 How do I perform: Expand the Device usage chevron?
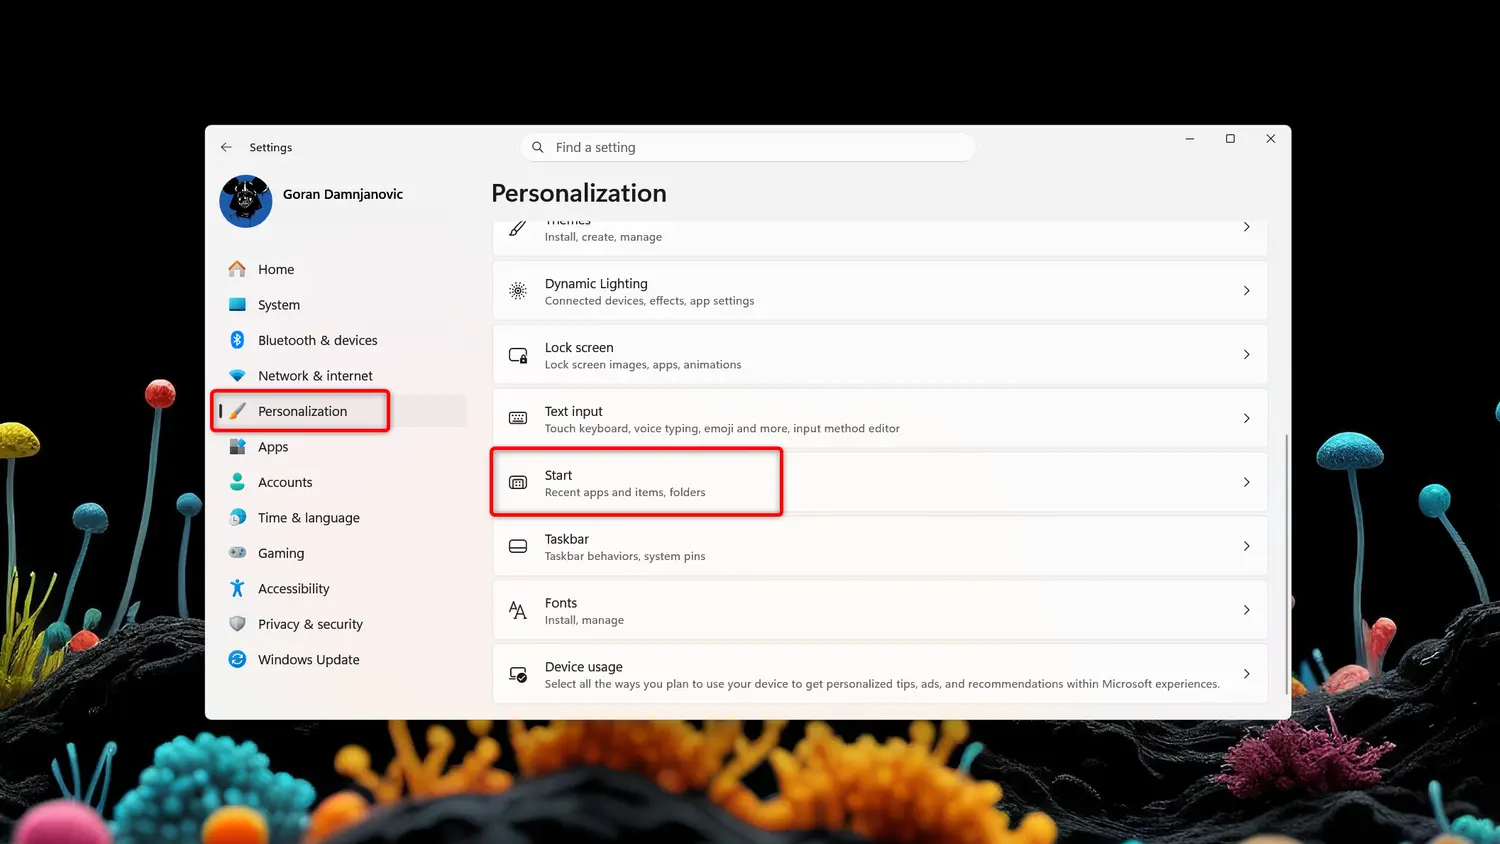[x=1246, y=674]
